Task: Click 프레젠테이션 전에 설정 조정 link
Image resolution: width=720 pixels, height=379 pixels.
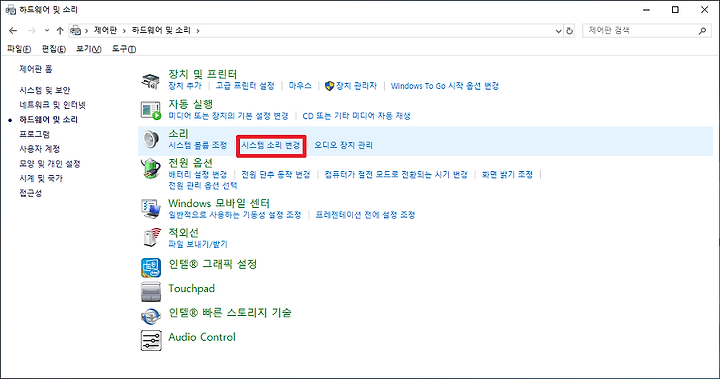Action: coord(365,215)
